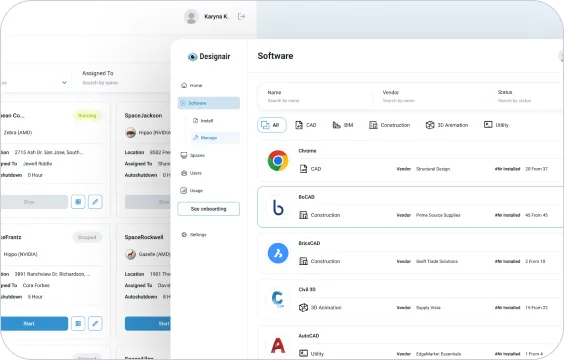Click the Prime Source Supplies vendor text

[438, 215]
